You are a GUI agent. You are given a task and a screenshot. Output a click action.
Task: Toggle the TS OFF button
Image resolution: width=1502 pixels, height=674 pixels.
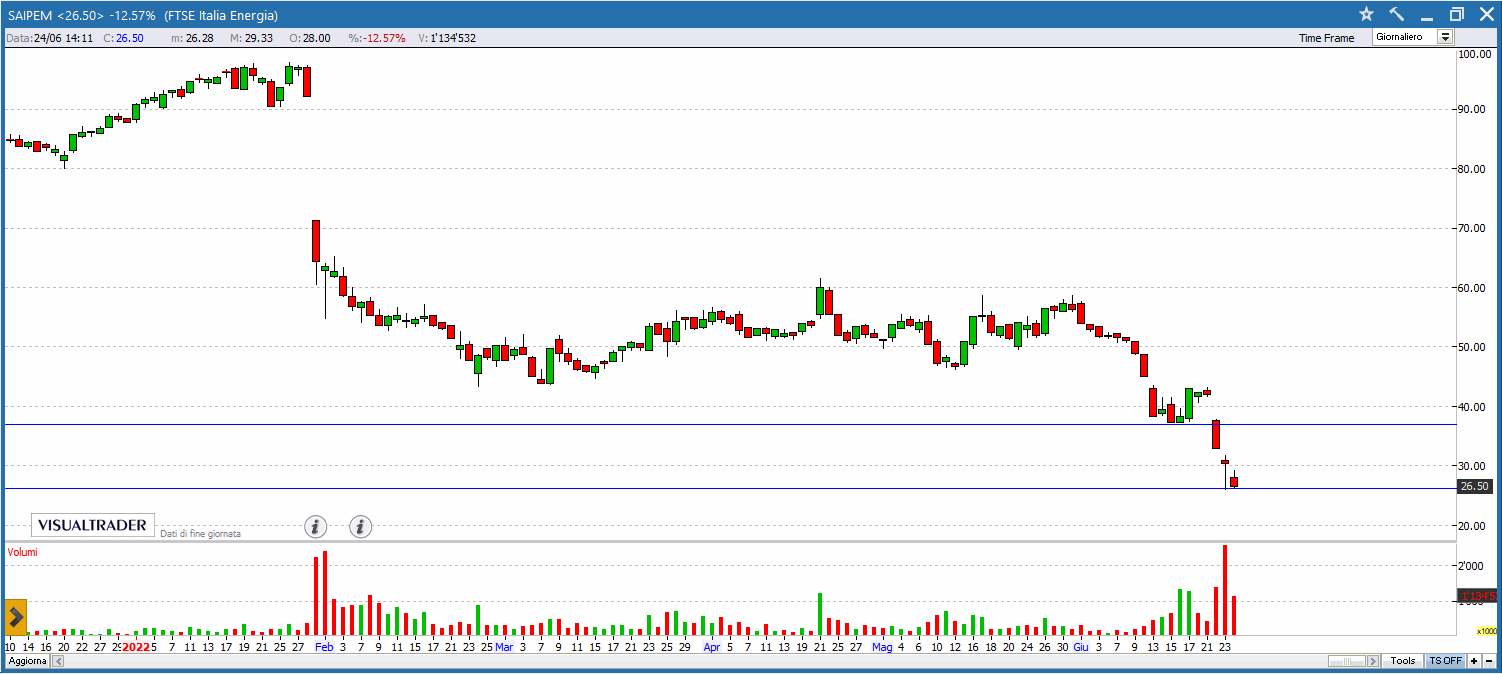(1445, 661)
